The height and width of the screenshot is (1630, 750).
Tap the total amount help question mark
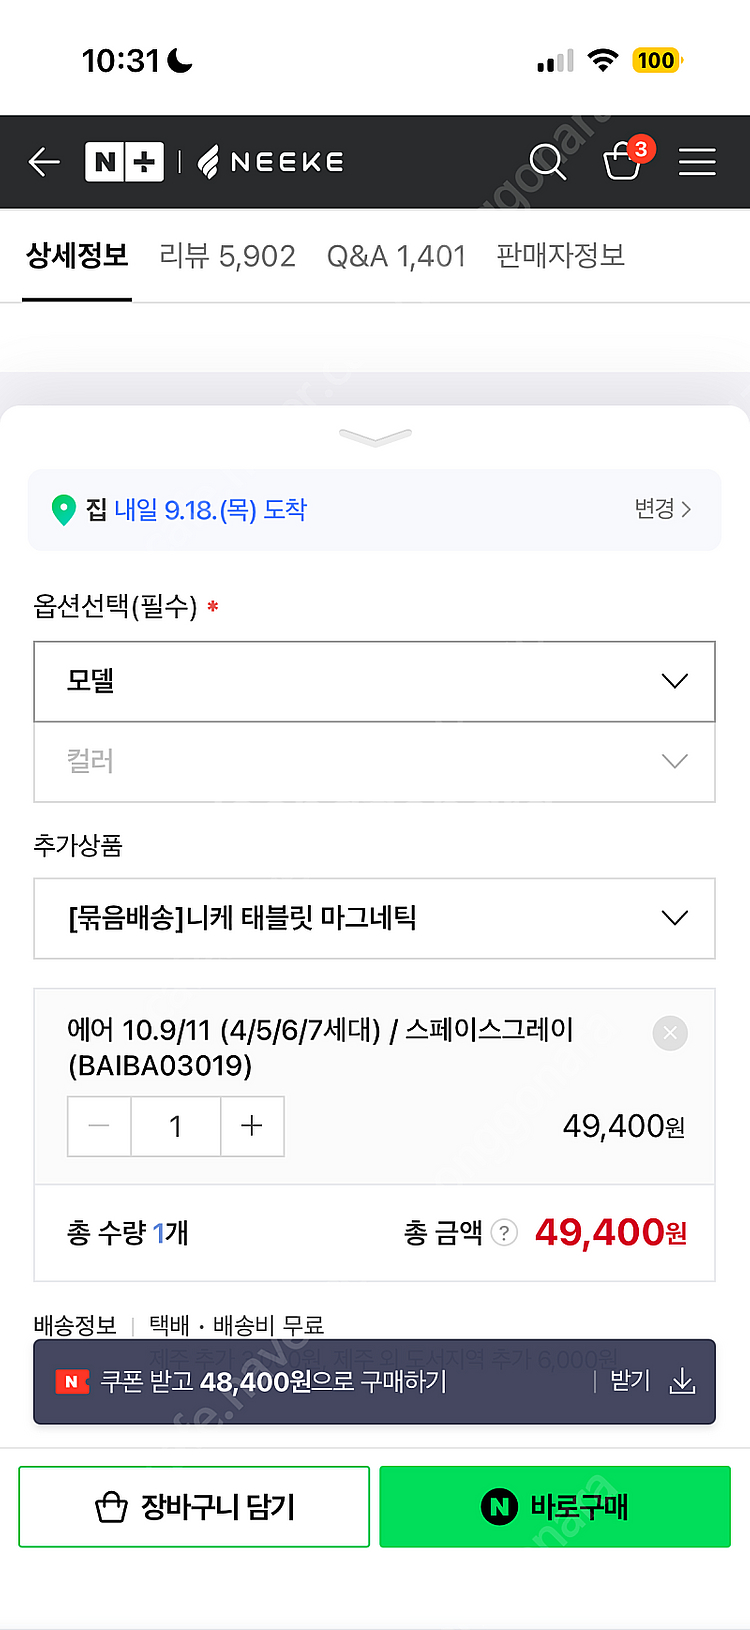505,1233
